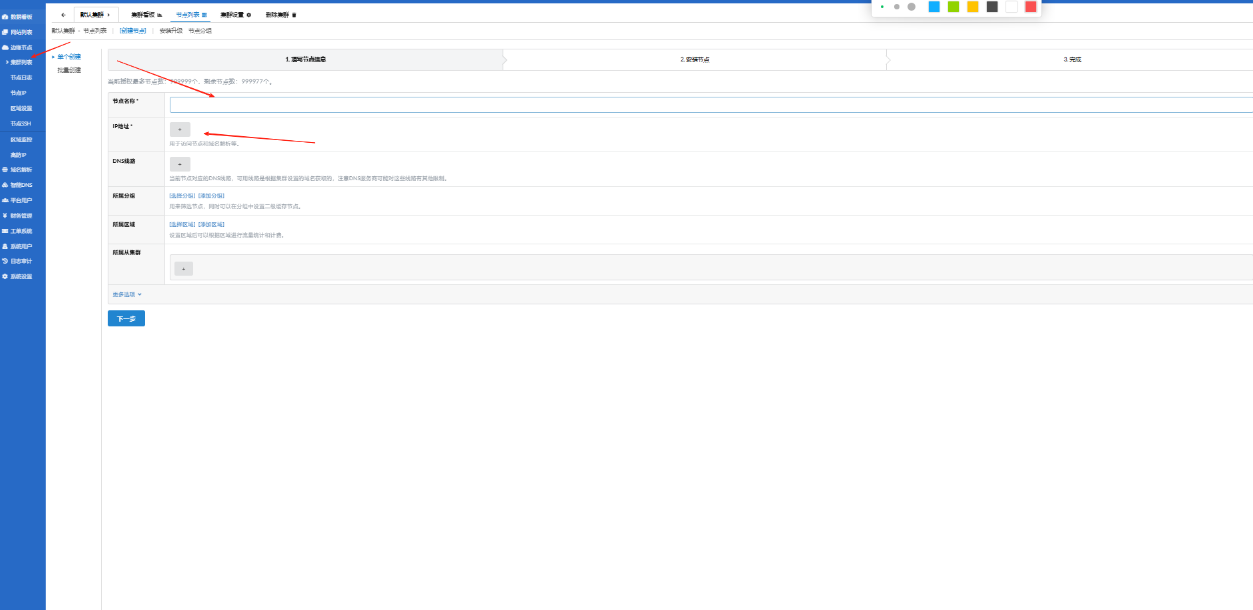Image resolution: width=1253 pixels, height=610 pixels.
Task: Switch to the 集群设置 tab
Action: [x=235, y=15]
